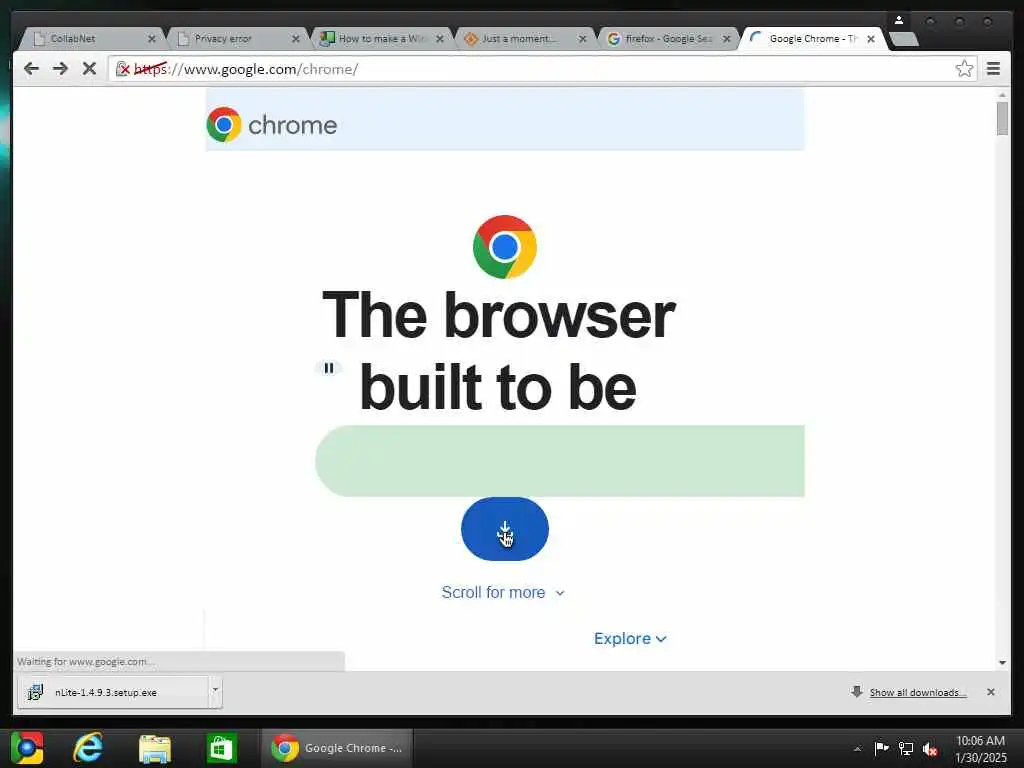Close the Privacy error tab
1024x768 pixels.
pyautogui.click(x=295, y=39)
